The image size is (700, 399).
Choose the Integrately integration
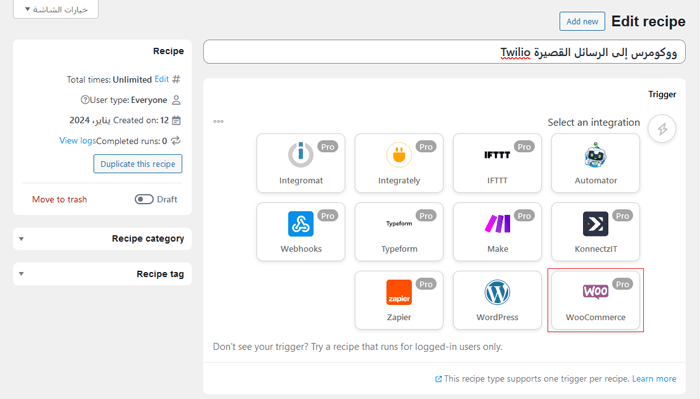[399, 163]
